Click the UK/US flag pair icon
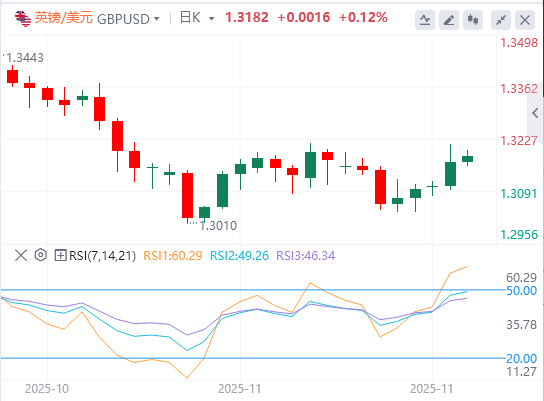The image size is (544, 401). click(23, 19)
